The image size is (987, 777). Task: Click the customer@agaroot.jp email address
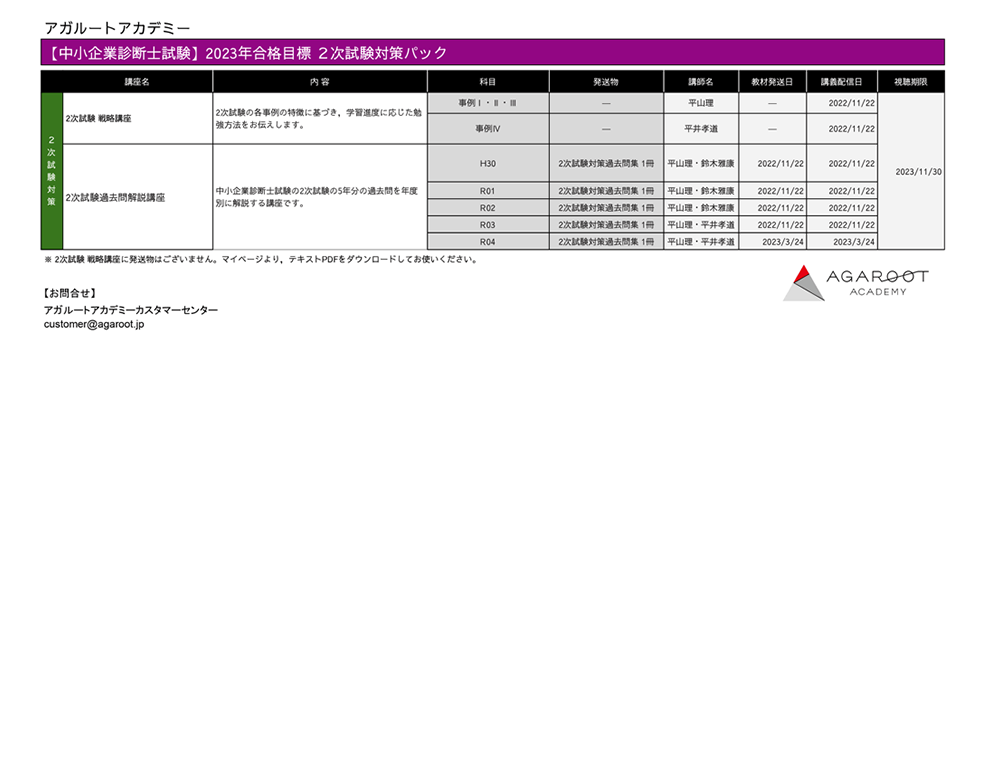click(x=94, y=324)
